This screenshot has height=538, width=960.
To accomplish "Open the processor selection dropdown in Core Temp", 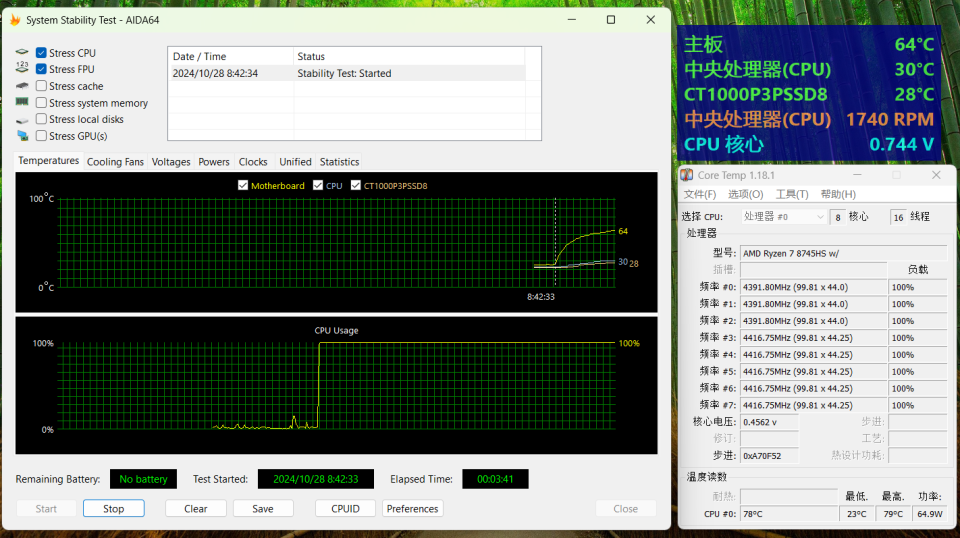I will point(784,217).
